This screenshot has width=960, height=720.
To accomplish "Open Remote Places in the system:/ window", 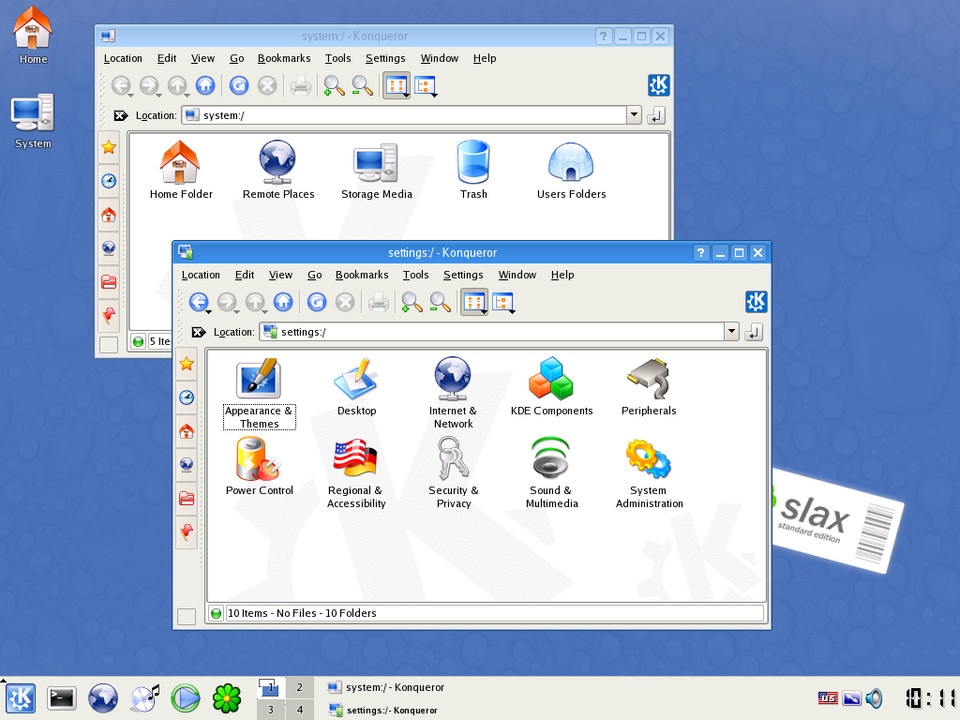I will coord(278,170).
